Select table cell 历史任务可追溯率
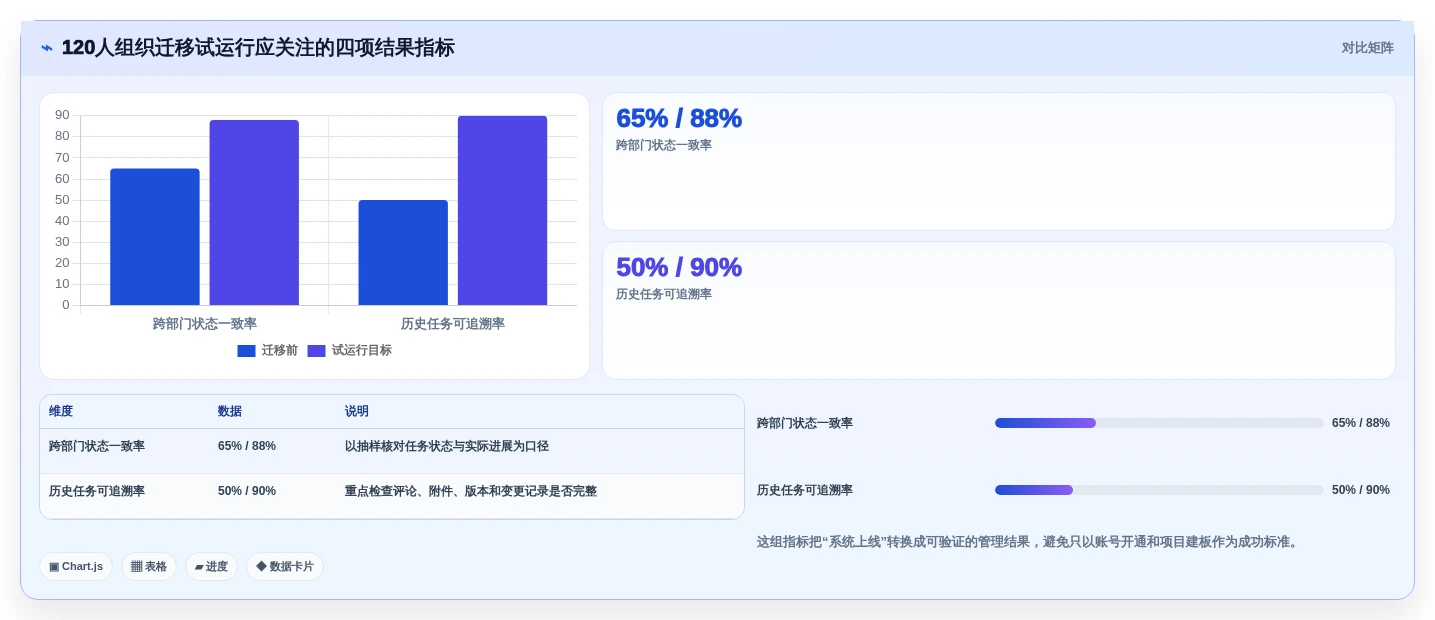 pos(97,491)
